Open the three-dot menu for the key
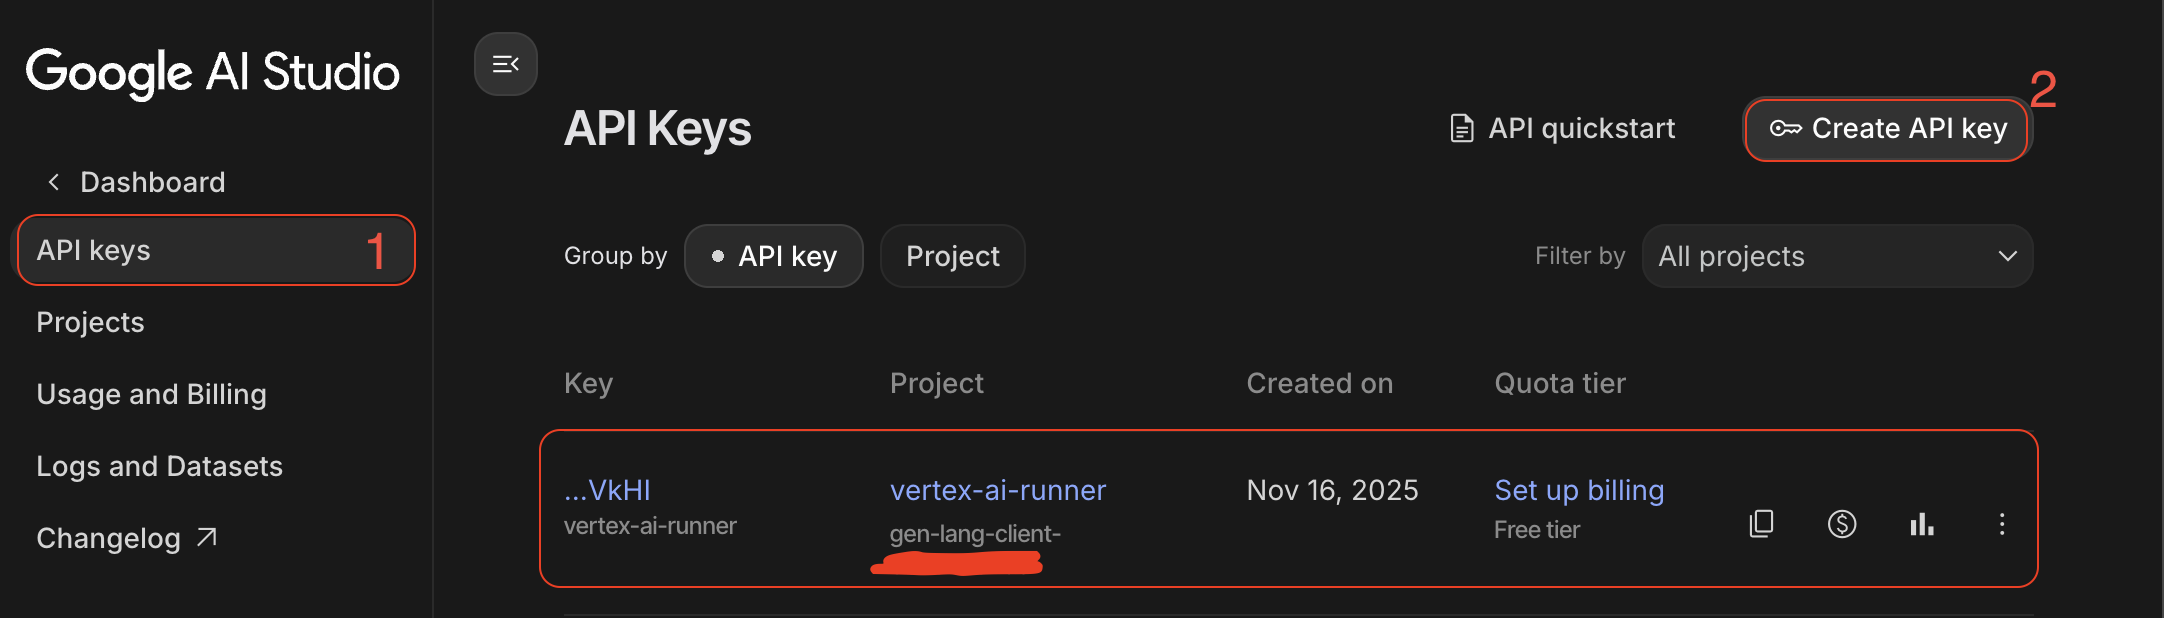Image resolution: width=2164 pixels, height=618 pixels. point(2002,524)
